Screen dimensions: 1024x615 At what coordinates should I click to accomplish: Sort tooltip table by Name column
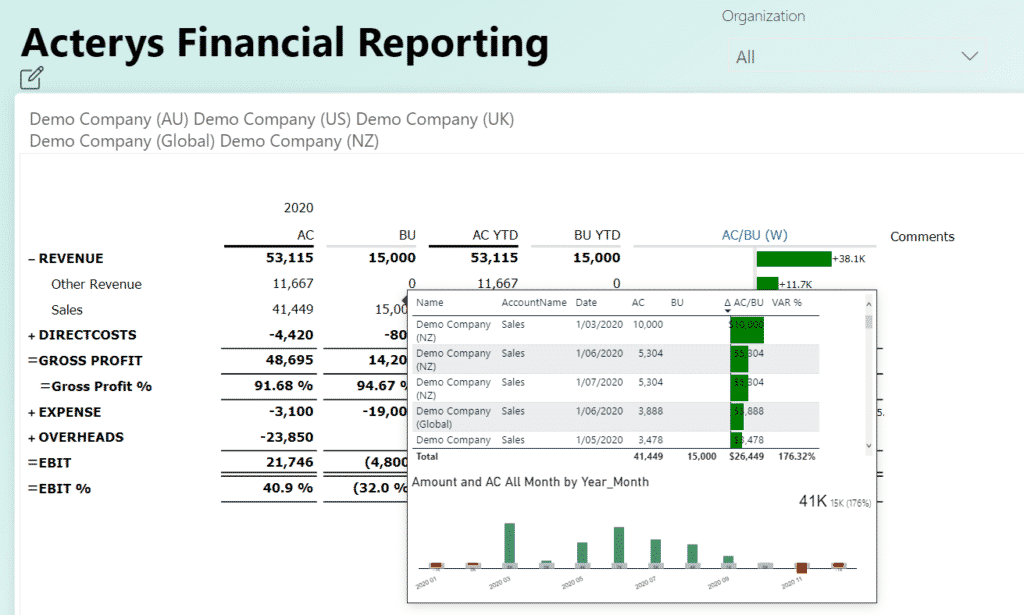tap(430, 302)
